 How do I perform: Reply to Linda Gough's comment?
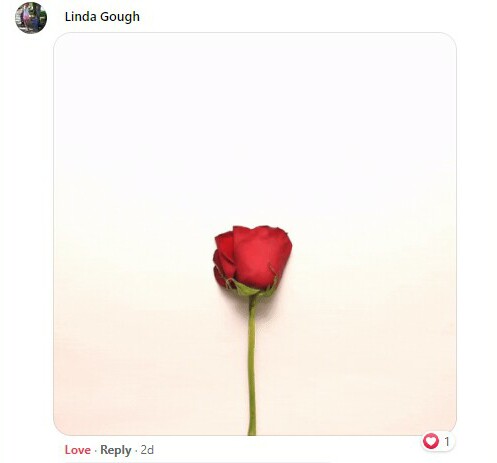[116, 450]
